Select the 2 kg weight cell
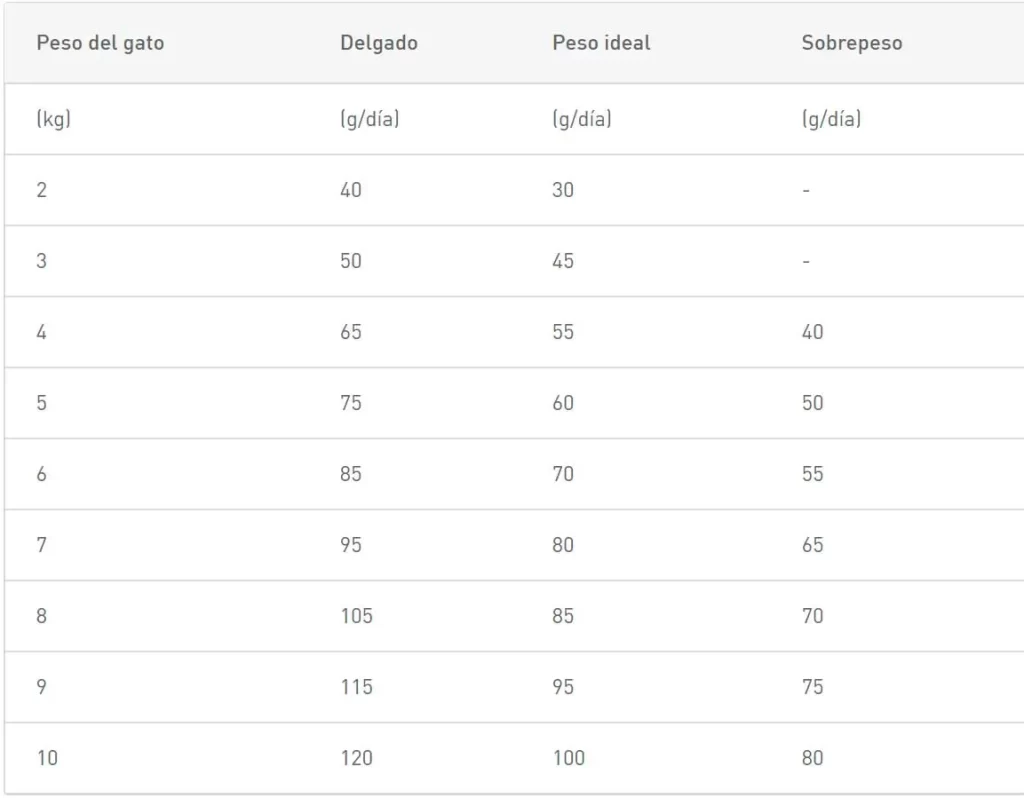The image size is (1024, 798). click(42, 190)
